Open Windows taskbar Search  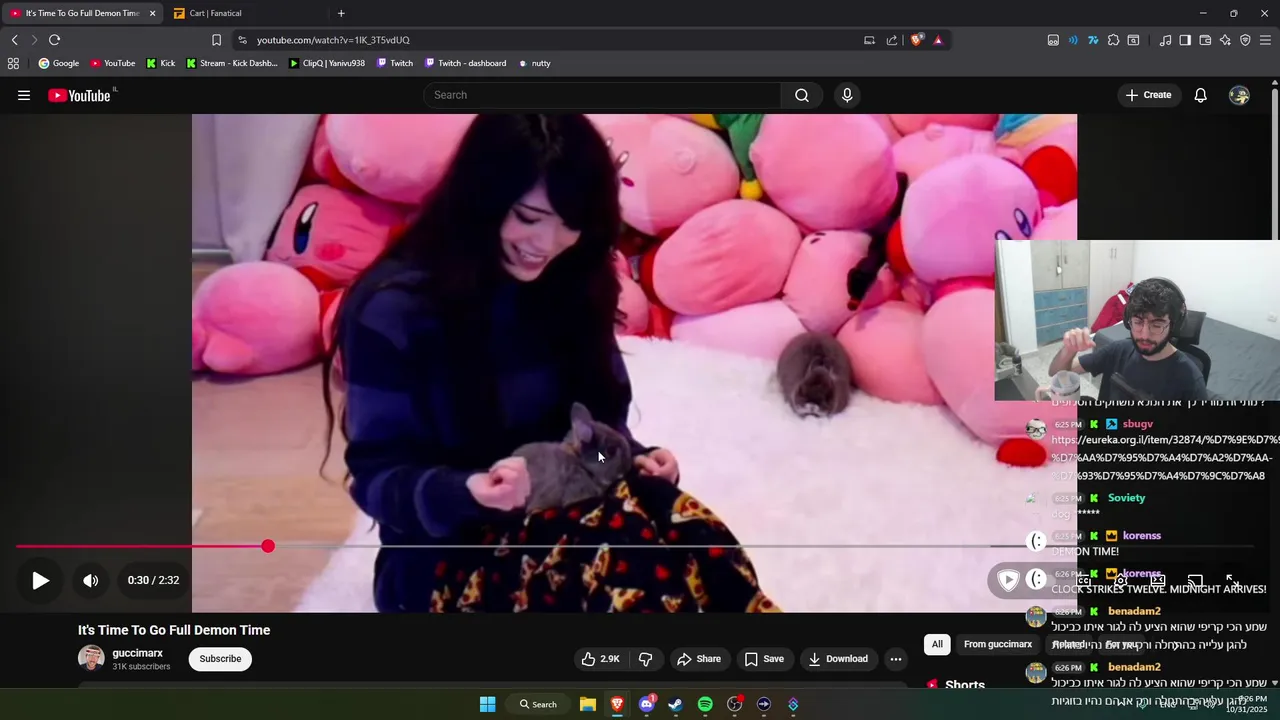[537, 704]
